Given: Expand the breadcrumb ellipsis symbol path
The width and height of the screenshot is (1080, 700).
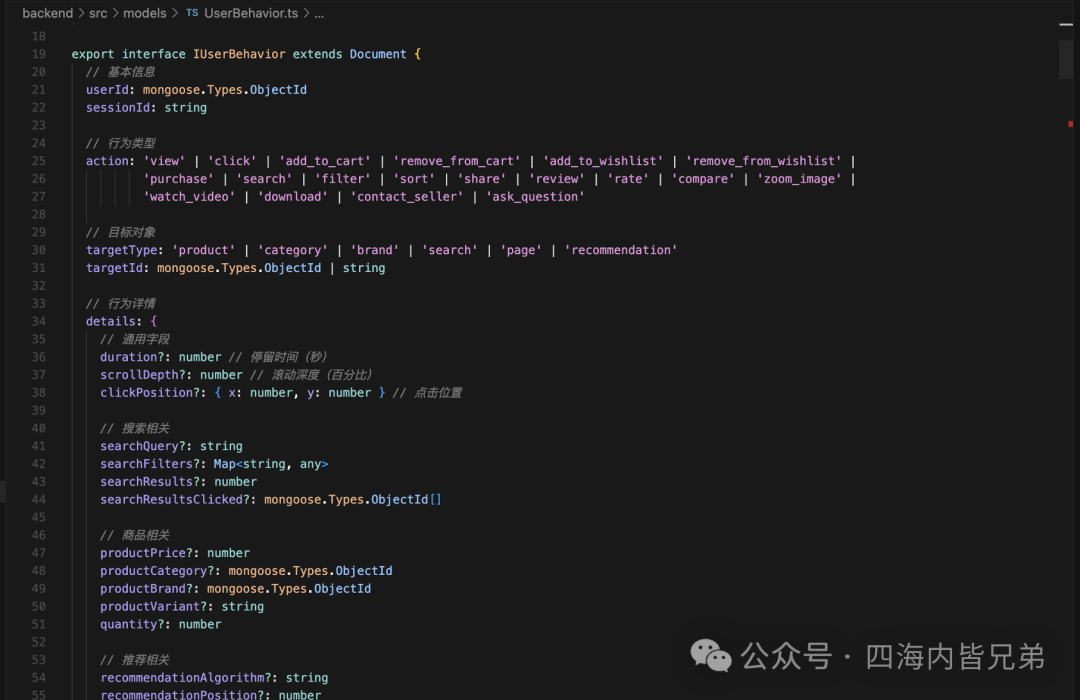Looking at the screenshot, I should [319, 13].
